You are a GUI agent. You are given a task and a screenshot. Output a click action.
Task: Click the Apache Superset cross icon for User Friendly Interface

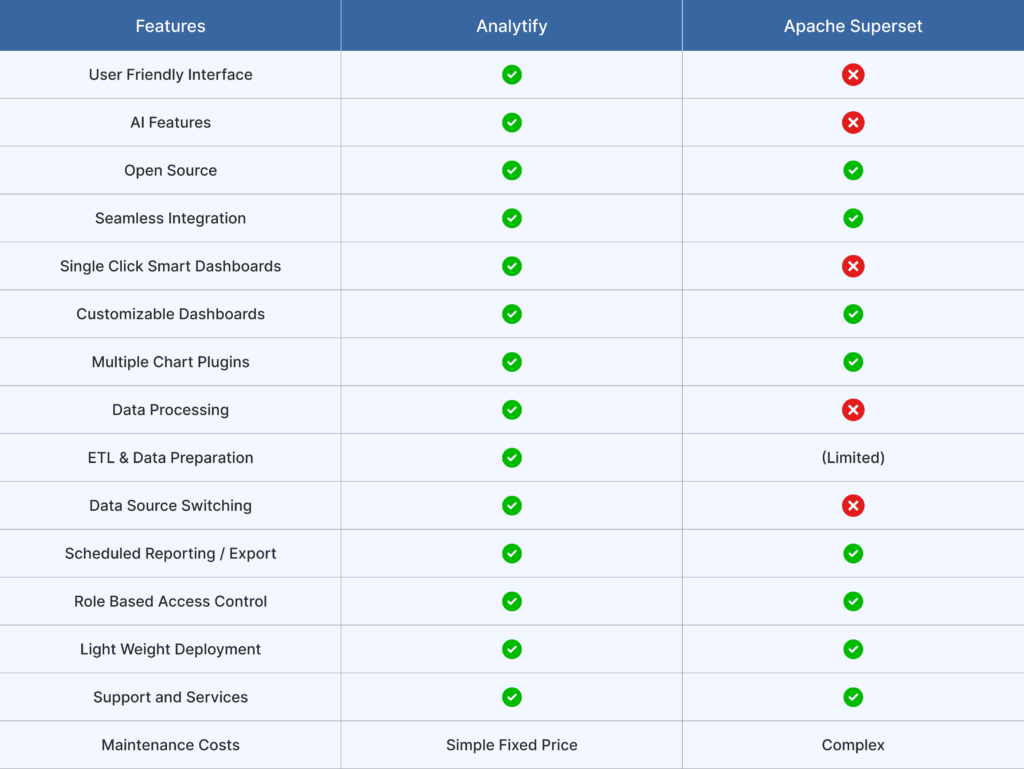[x=853, y=74]
